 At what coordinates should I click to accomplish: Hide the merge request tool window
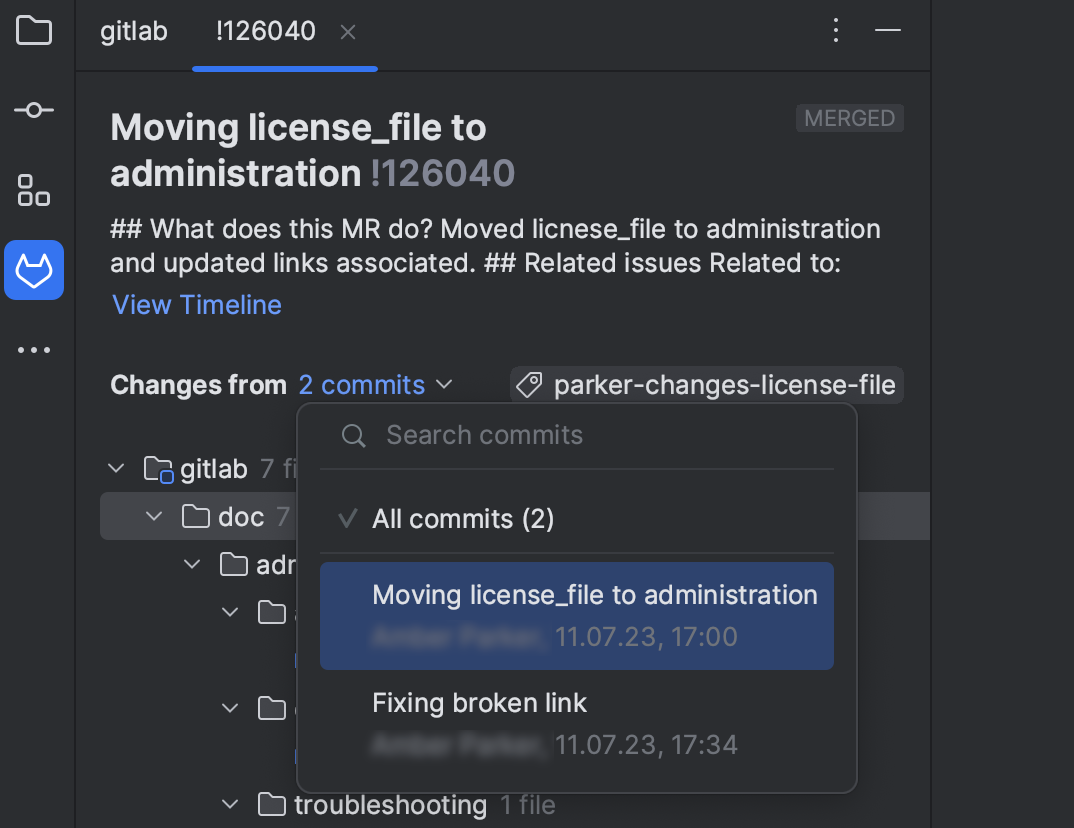click(x=888, y=31)
